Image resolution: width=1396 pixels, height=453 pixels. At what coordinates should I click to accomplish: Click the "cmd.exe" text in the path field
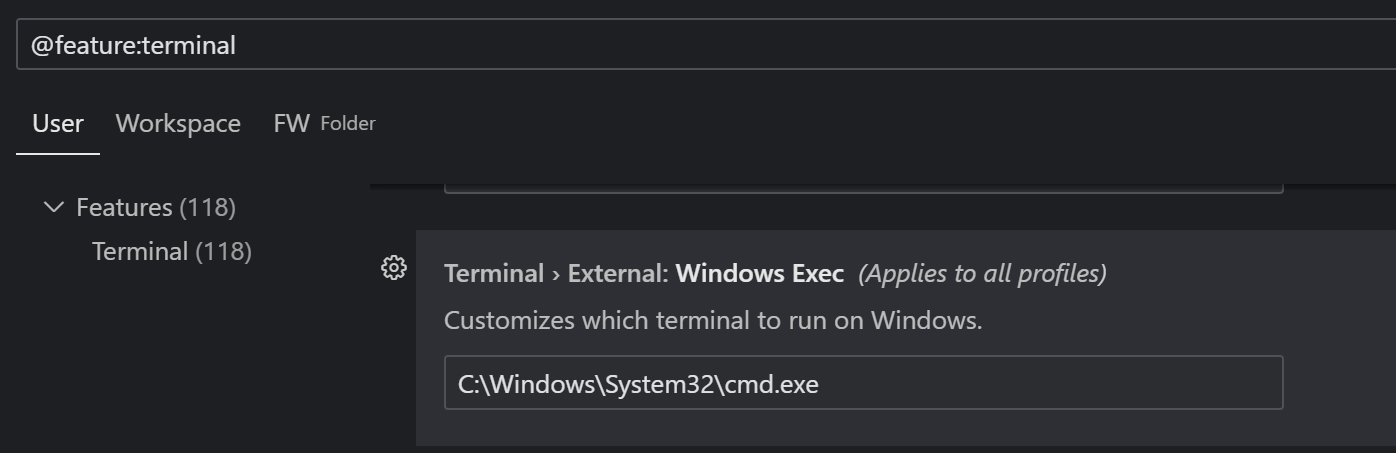point(779,384)
